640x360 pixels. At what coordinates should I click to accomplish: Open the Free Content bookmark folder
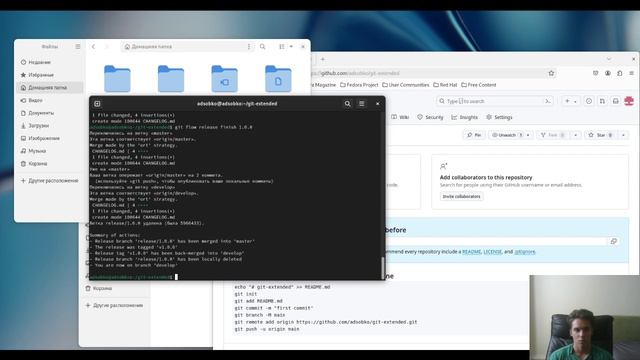point(479,85)
